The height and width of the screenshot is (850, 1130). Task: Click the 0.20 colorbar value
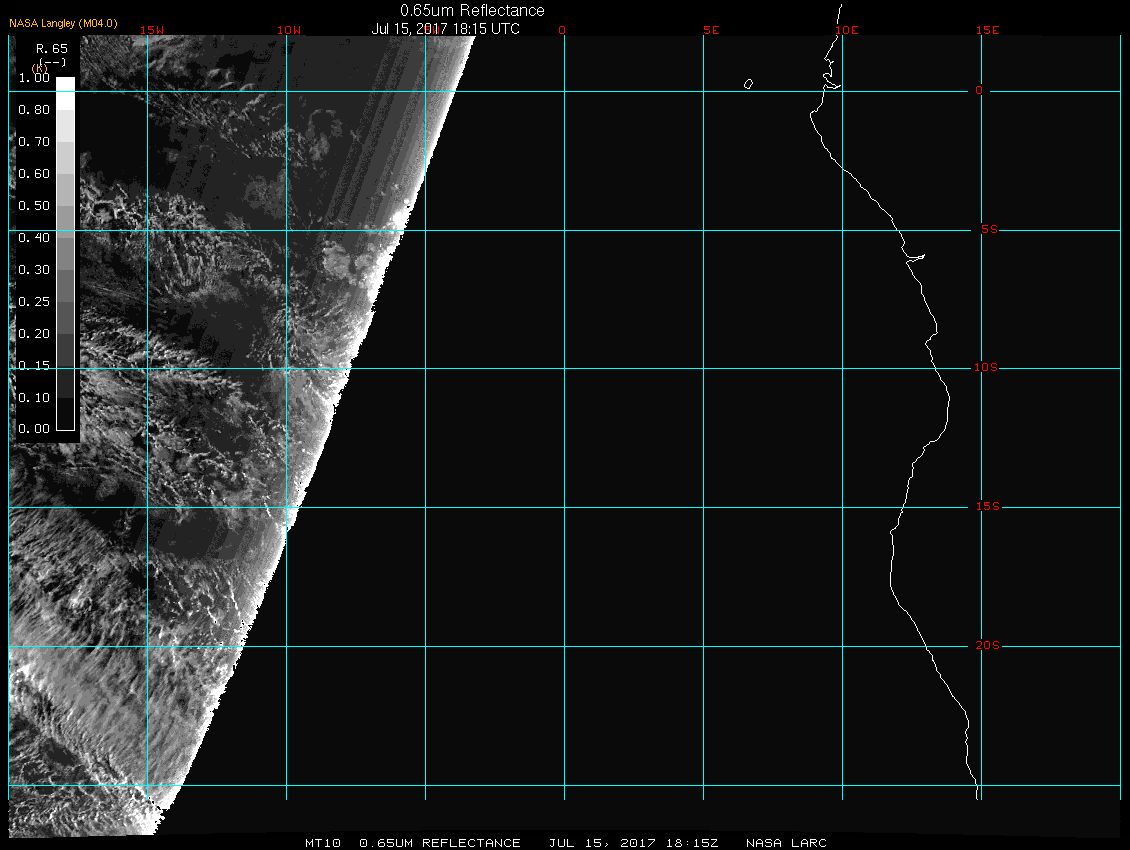34,334
